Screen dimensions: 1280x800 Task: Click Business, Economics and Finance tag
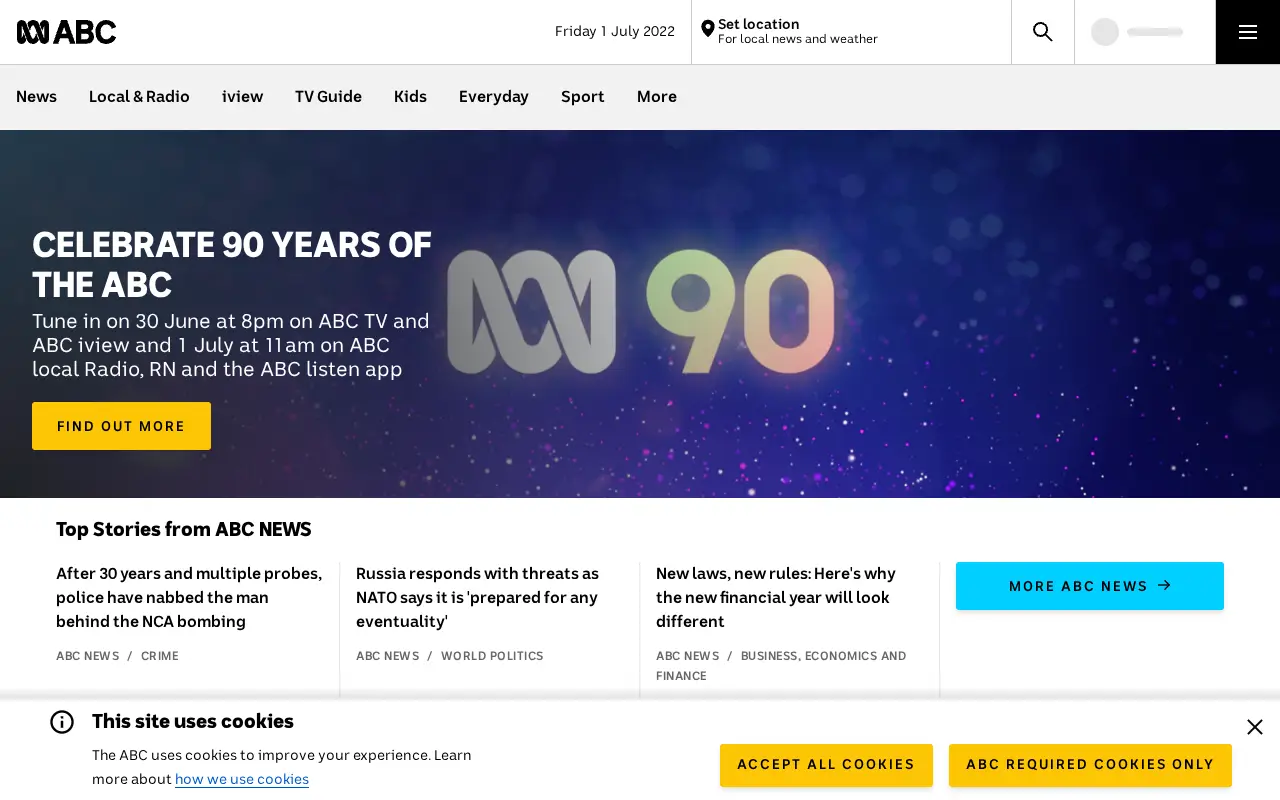(x=781, y=666)
